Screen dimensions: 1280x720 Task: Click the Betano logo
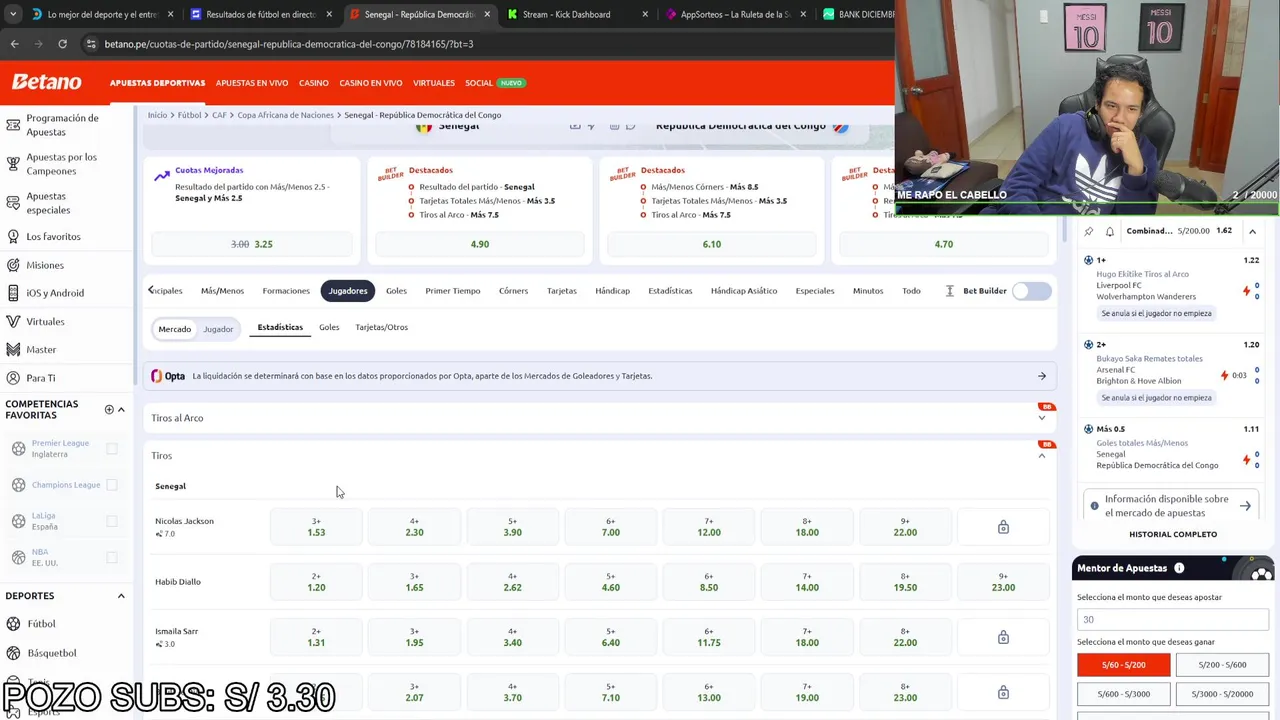(x=46, y=82)
